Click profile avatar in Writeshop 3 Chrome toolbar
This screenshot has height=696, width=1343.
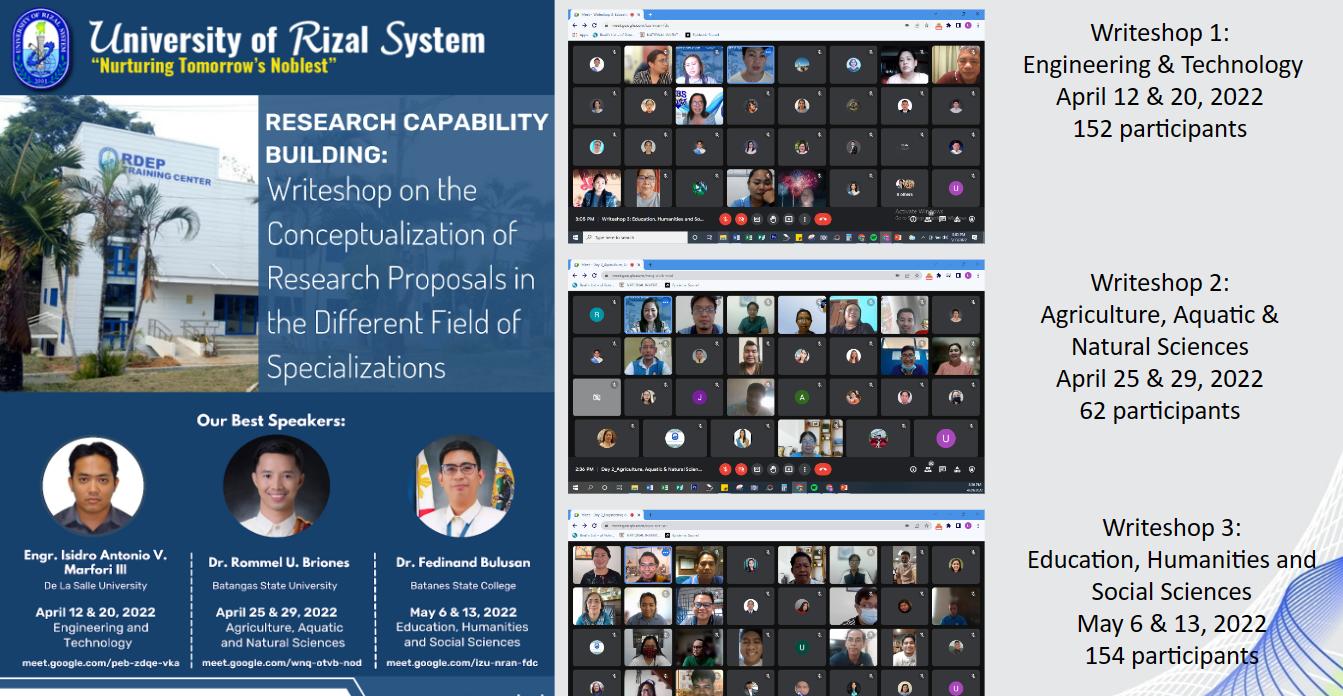968,25
